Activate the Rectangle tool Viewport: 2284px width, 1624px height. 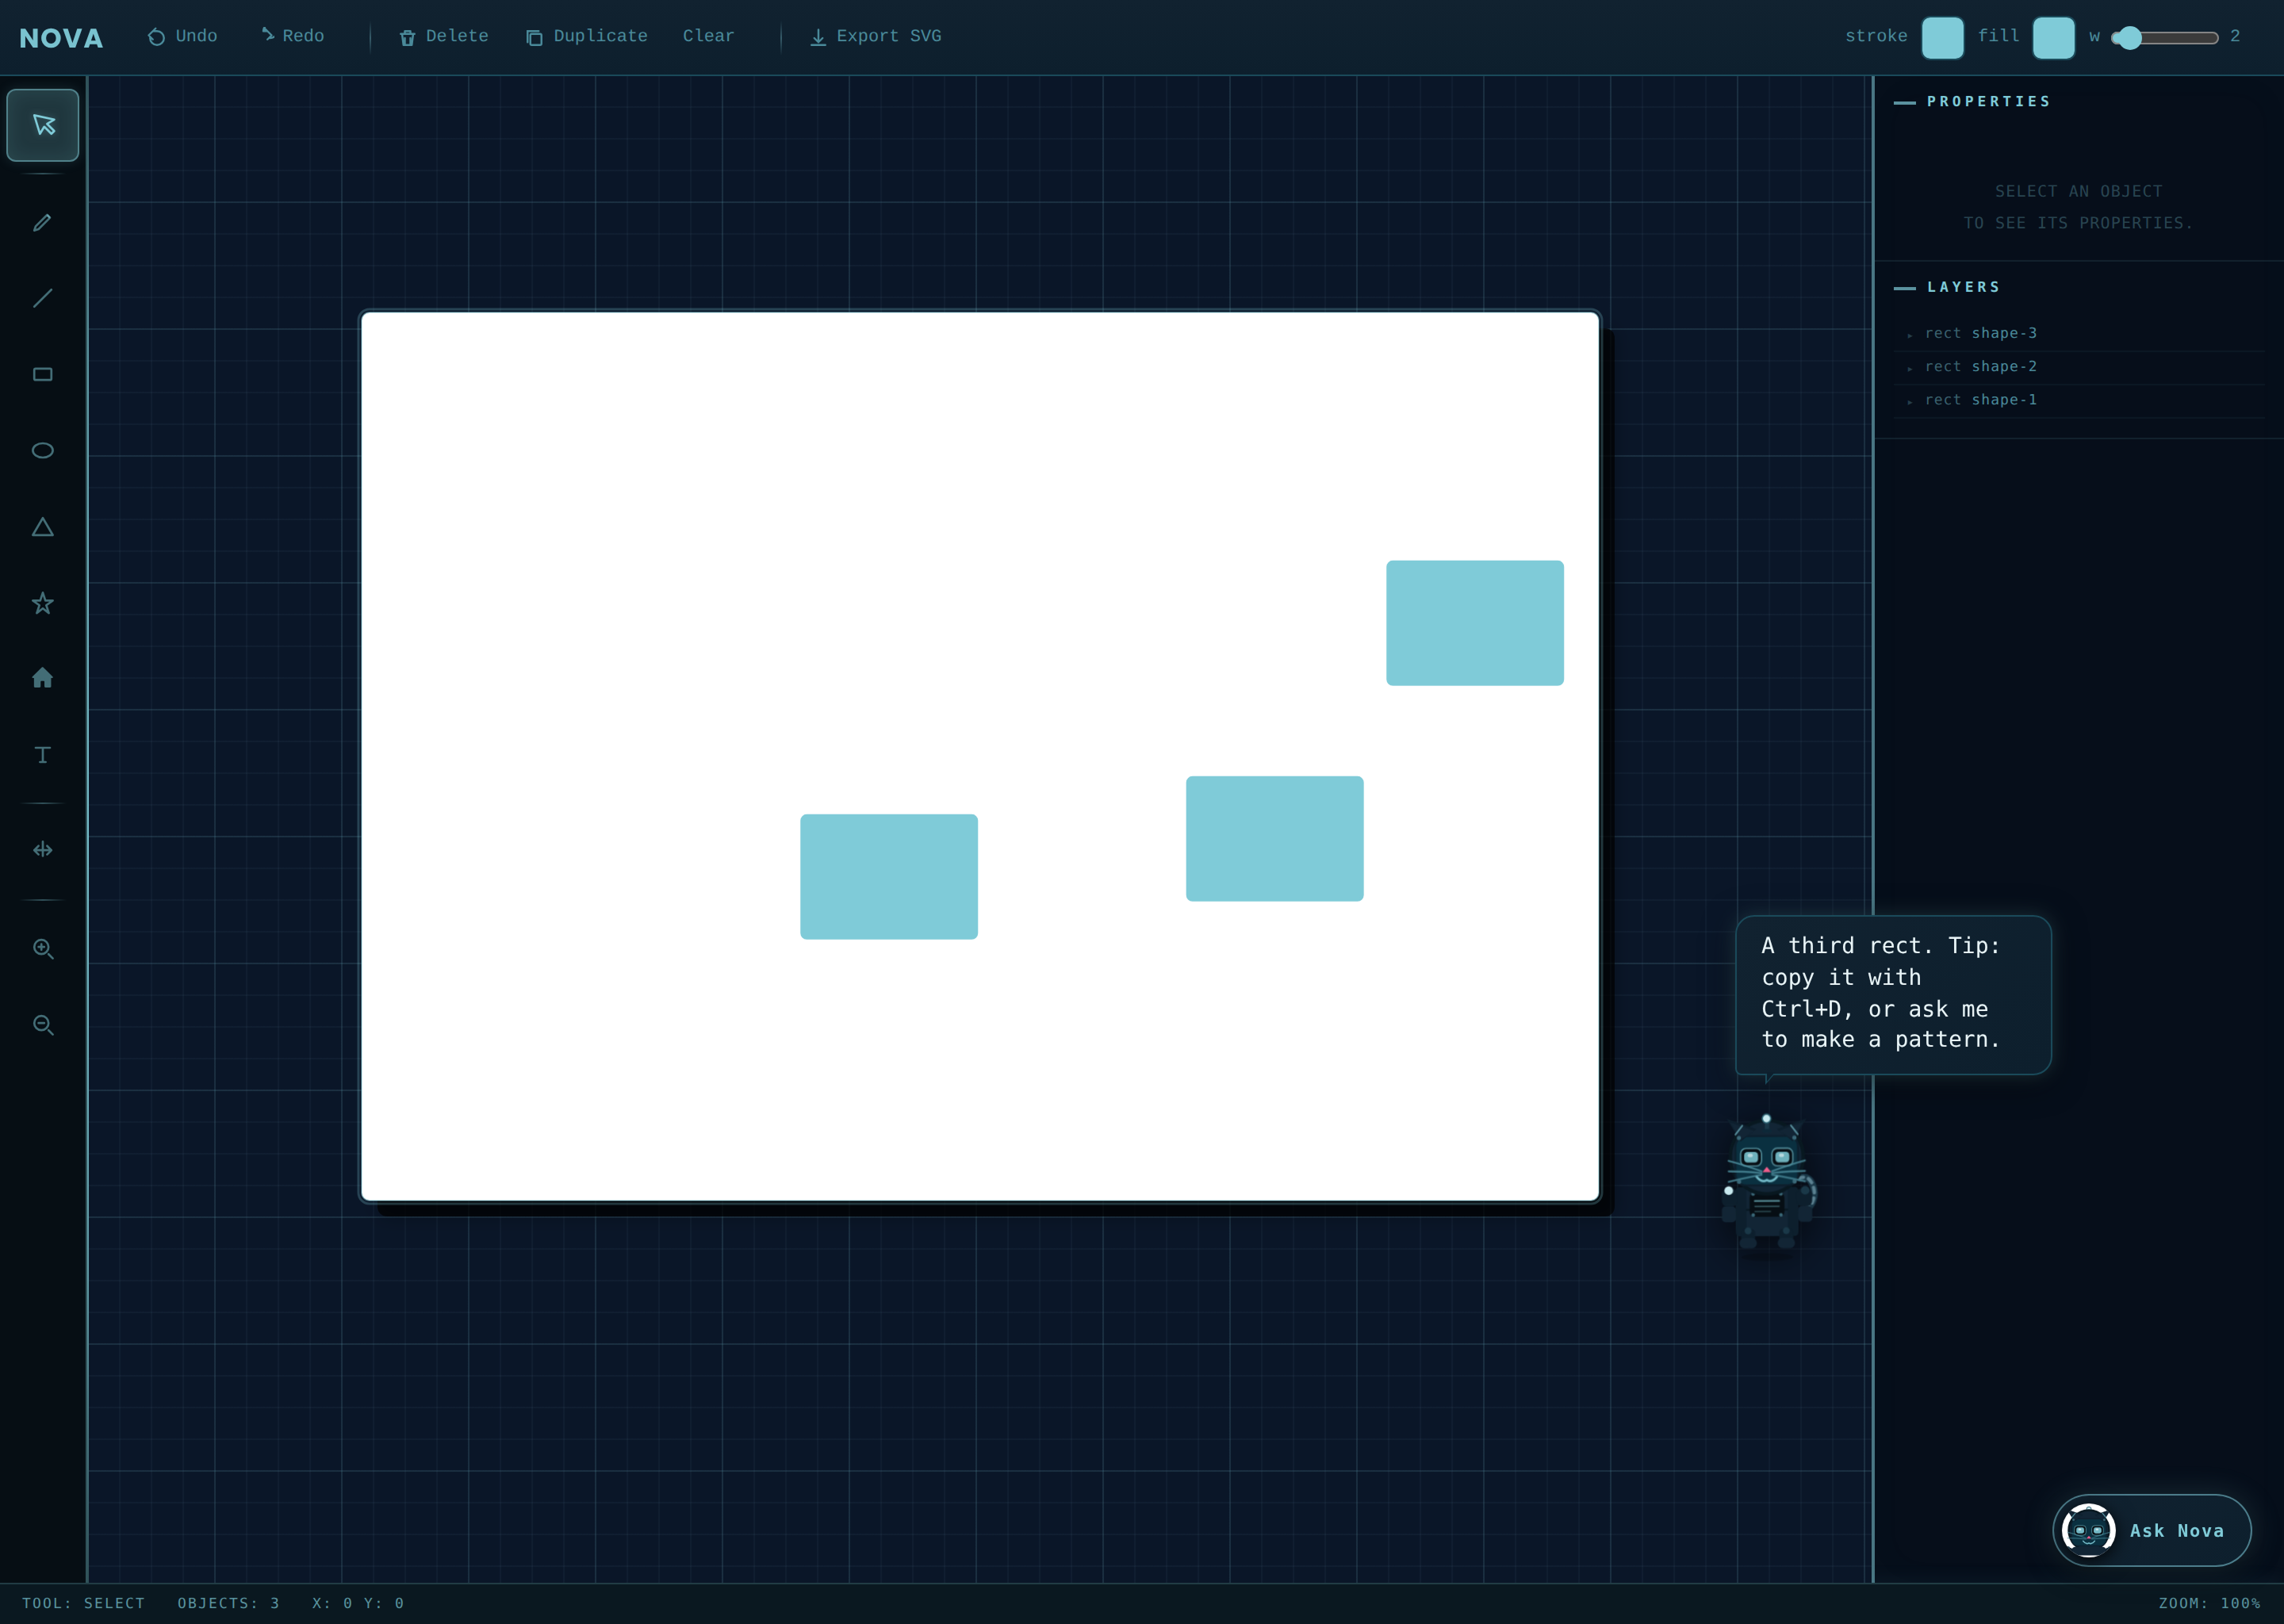[43, 374]
